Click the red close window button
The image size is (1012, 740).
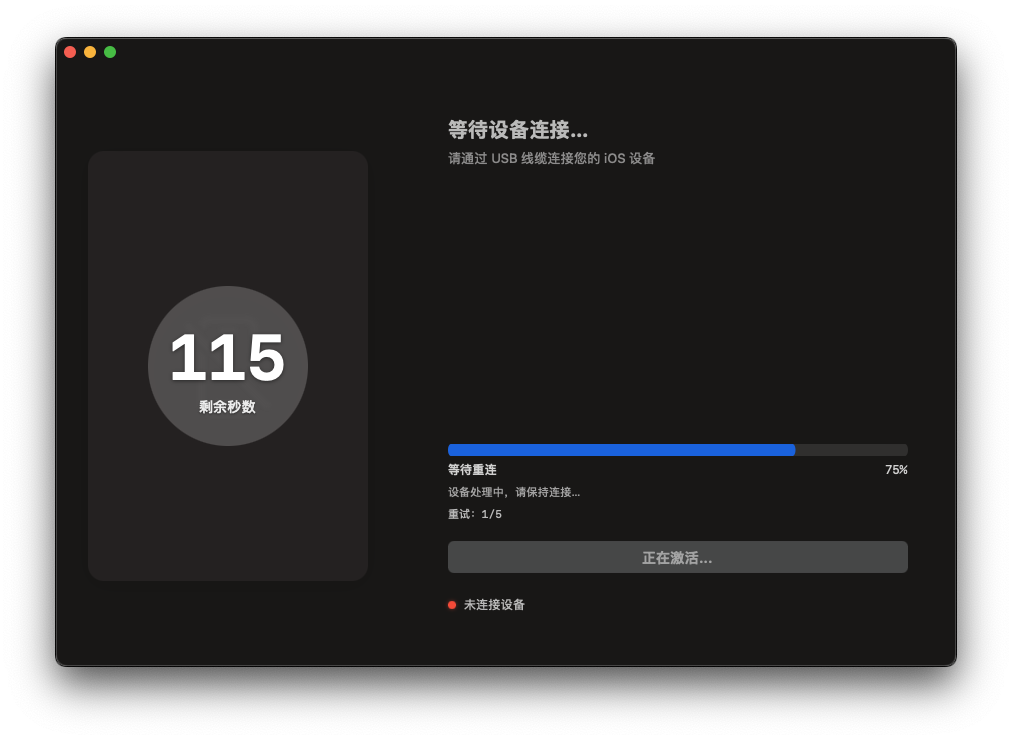tap(70, 52)
